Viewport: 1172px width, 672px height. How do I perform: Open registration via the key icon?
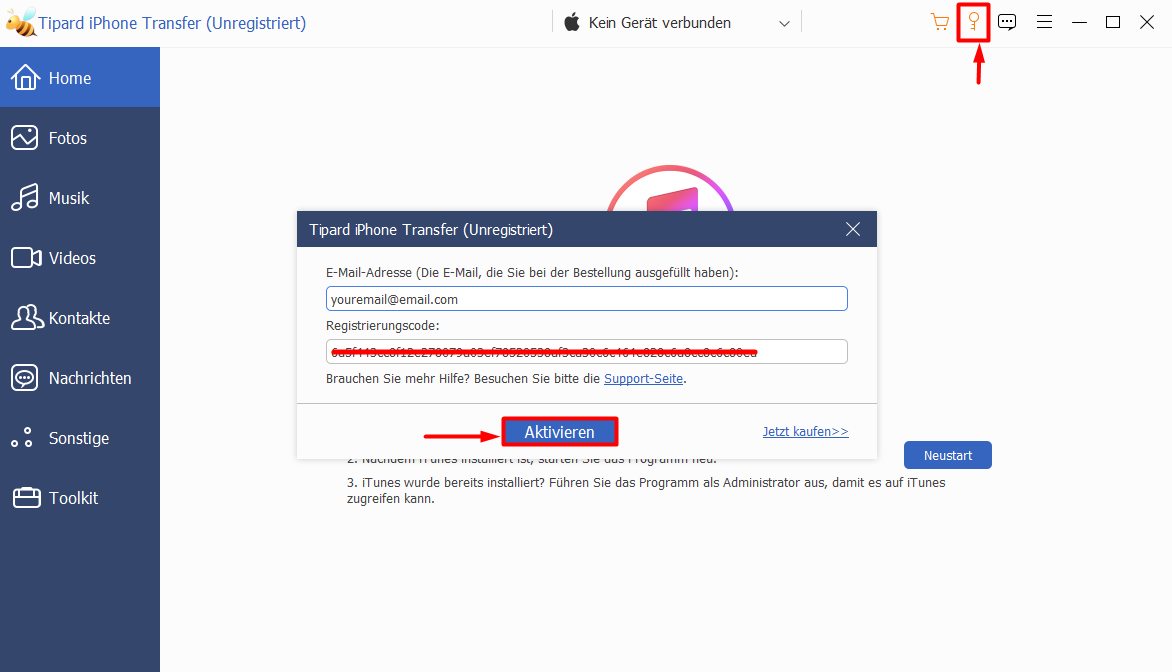(x=973, y=22)
